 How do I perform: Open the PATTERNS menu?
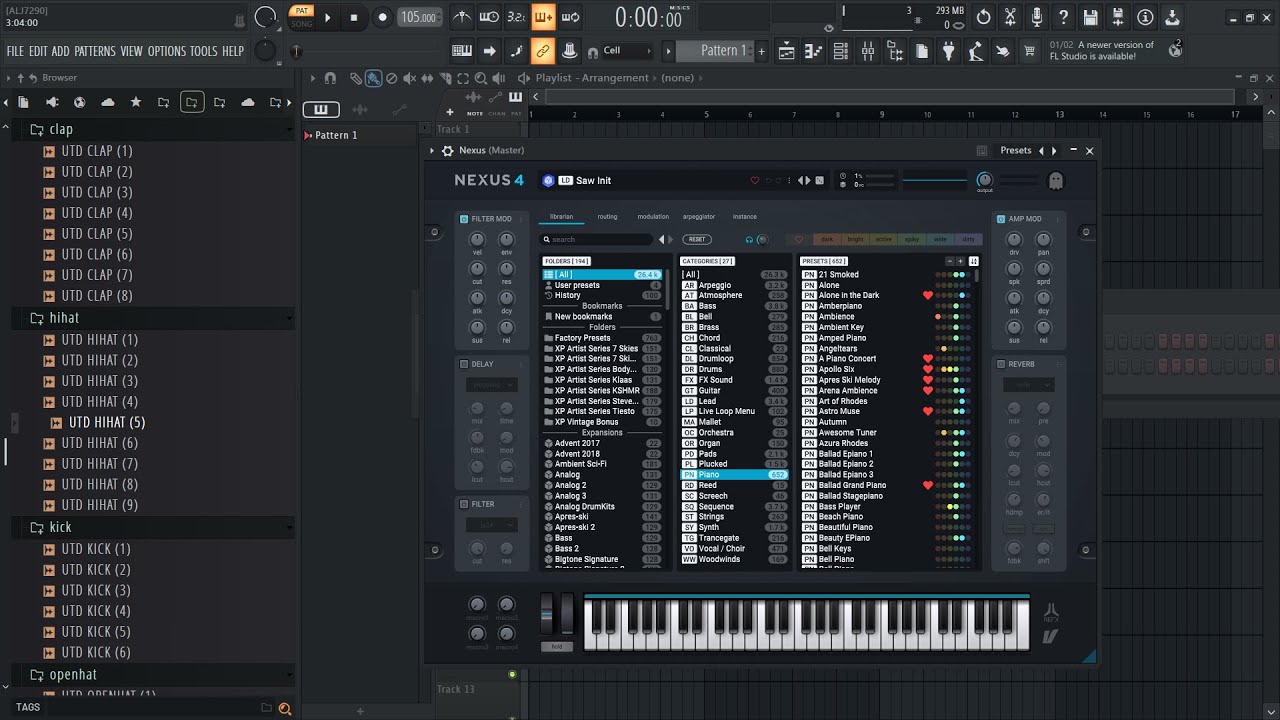click(x=95, y=51)
